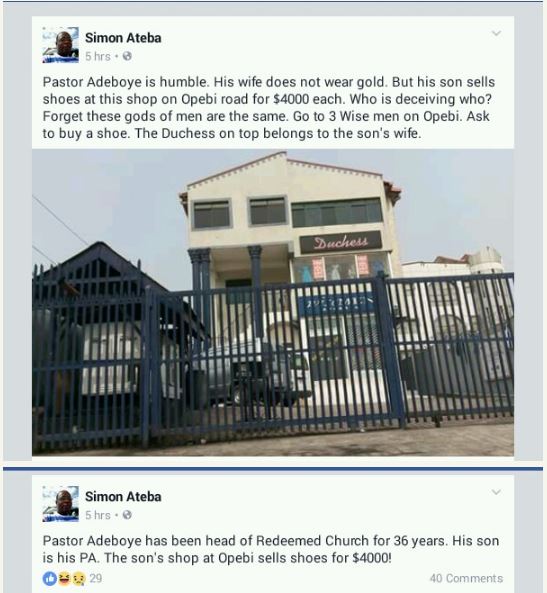The width and height of the screenshot is (547, 593).
Task: Expand second post's options chevron
Action: tap(496, 492)
